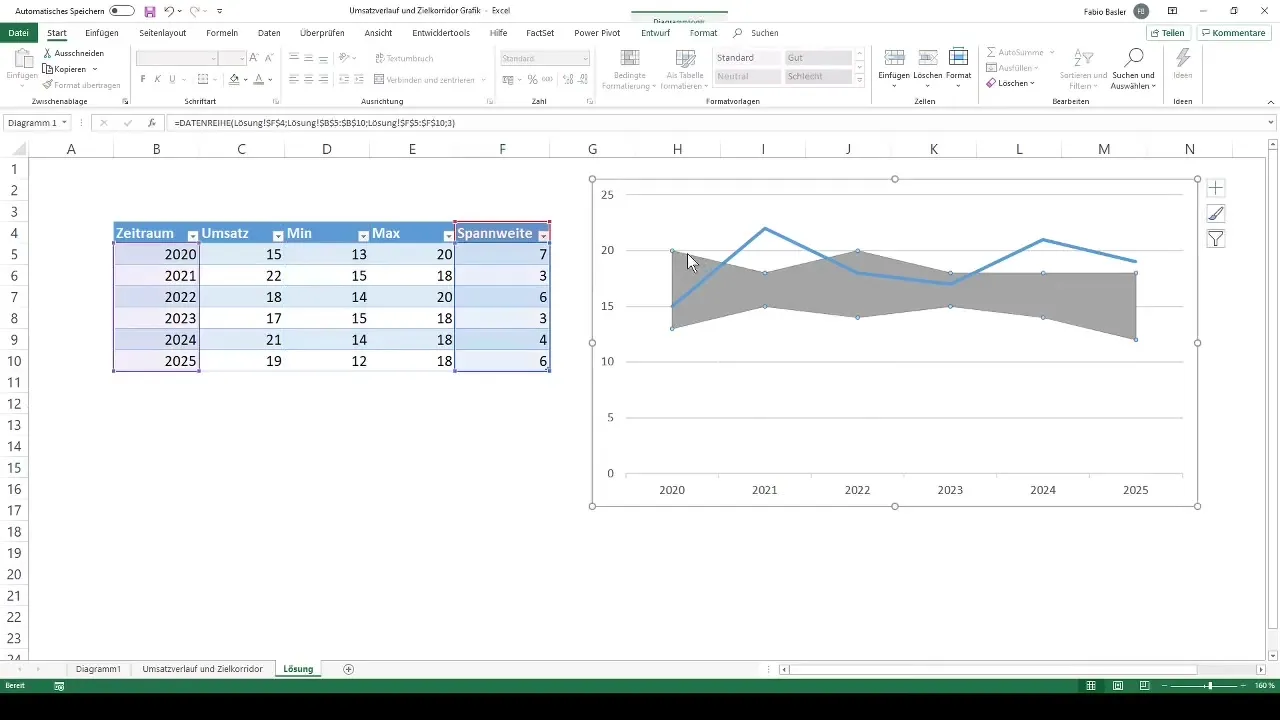Click the insert function fx icon
Viewport: 1280px width, 720px height.
click(x=151, y=122)
